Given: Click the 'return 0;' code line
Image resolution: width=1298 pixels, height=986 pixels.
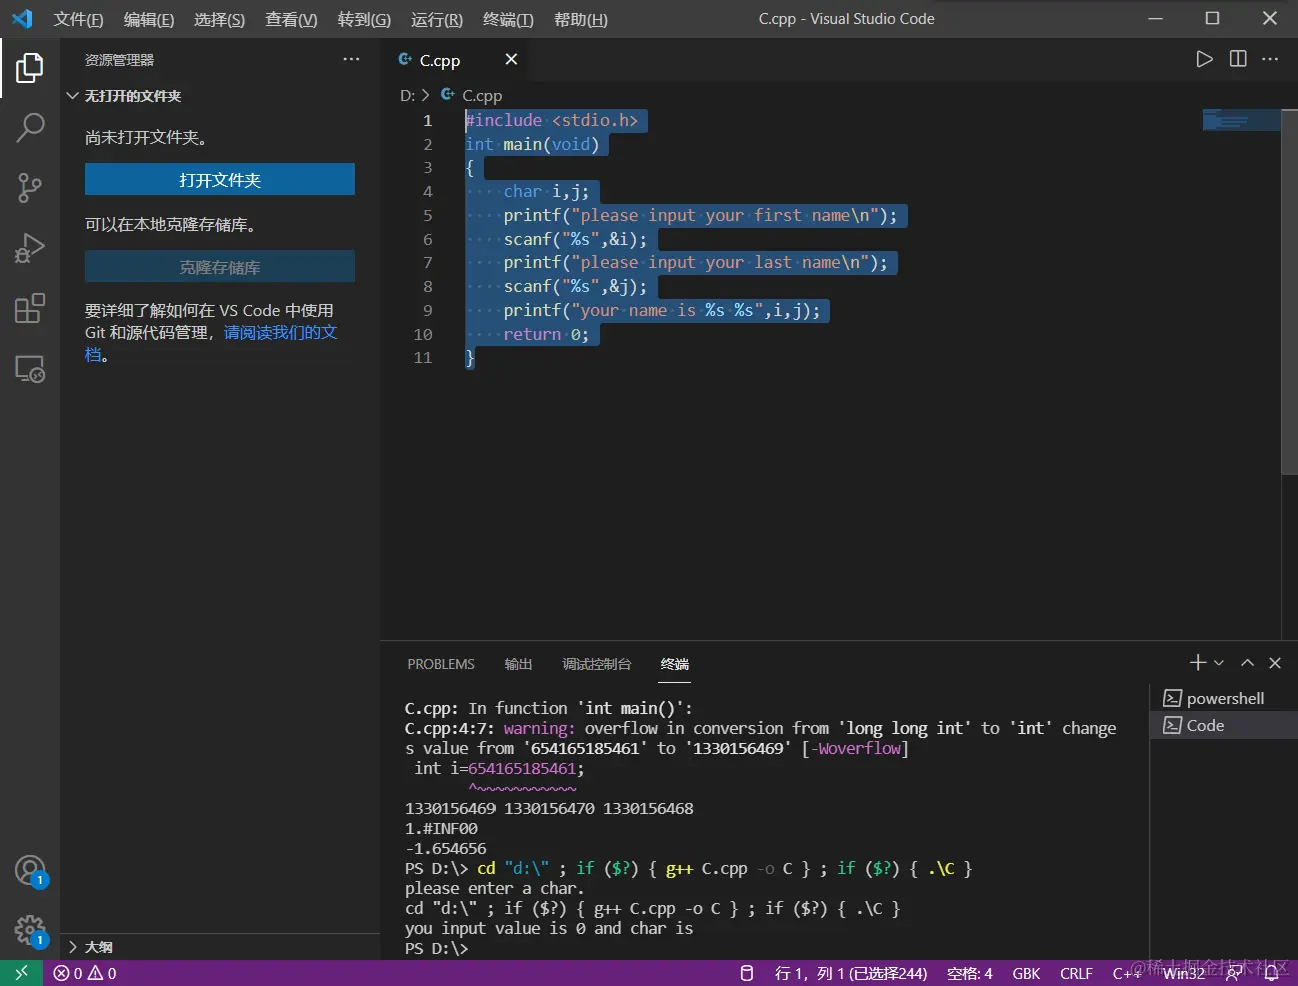Looking at the screenshot, I should [546, 334].
